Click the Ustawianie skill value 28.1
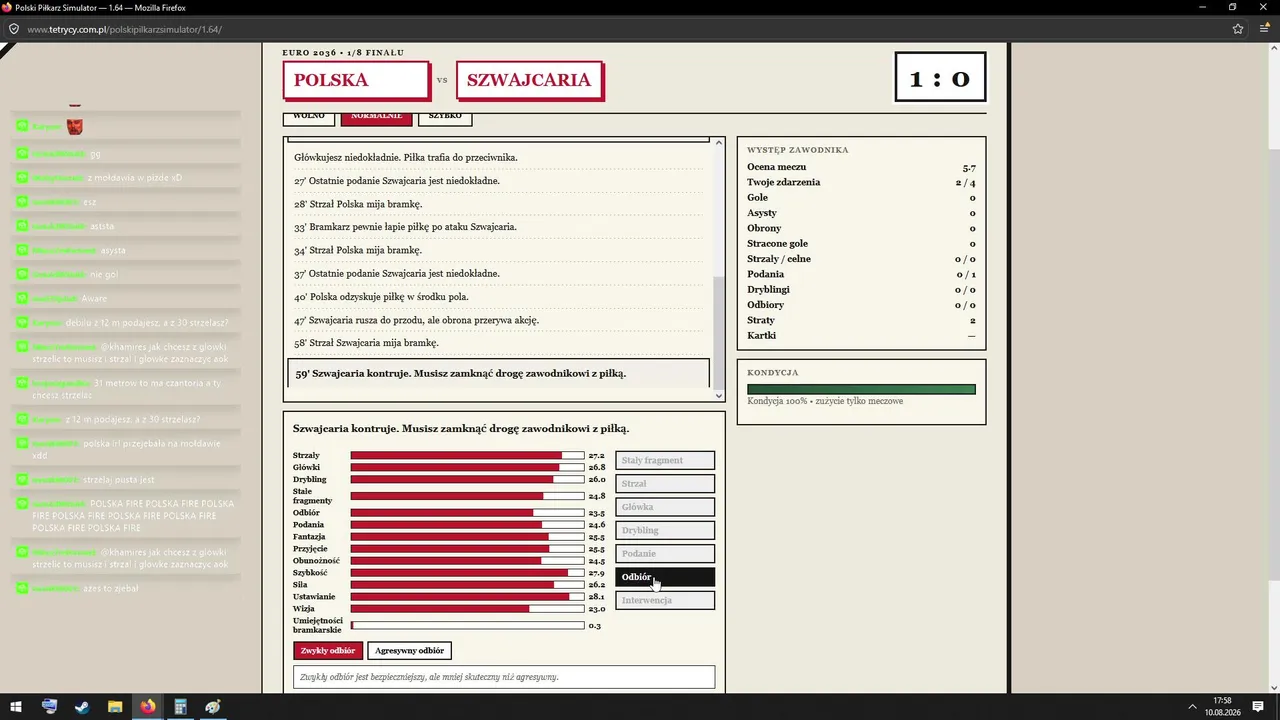The width and height of the screenshot is (1280, 720). pos(596,597)
